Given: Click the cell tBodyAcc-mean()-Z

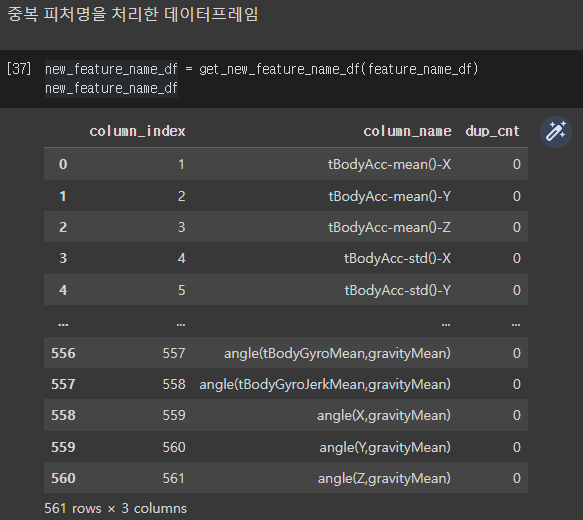Looking at the screenshot, I should [390, 227].
